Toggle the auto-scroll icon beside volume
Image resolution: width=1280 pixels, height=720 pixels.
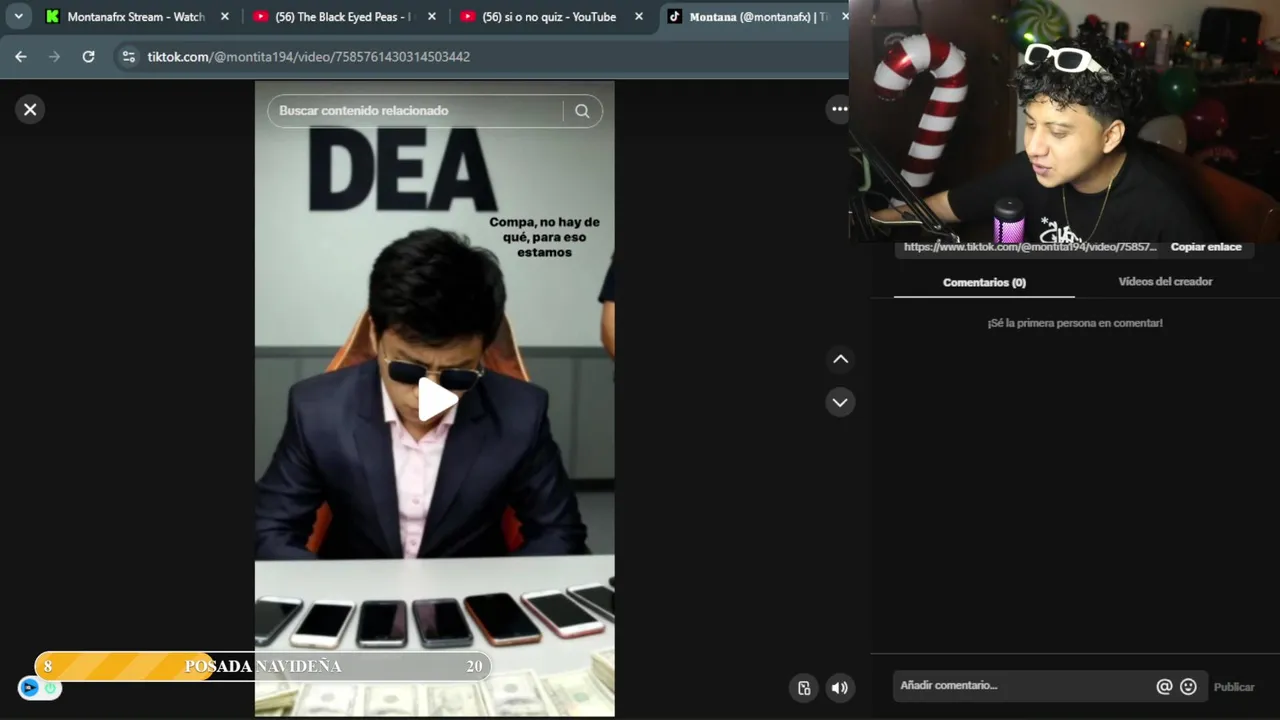804,687
